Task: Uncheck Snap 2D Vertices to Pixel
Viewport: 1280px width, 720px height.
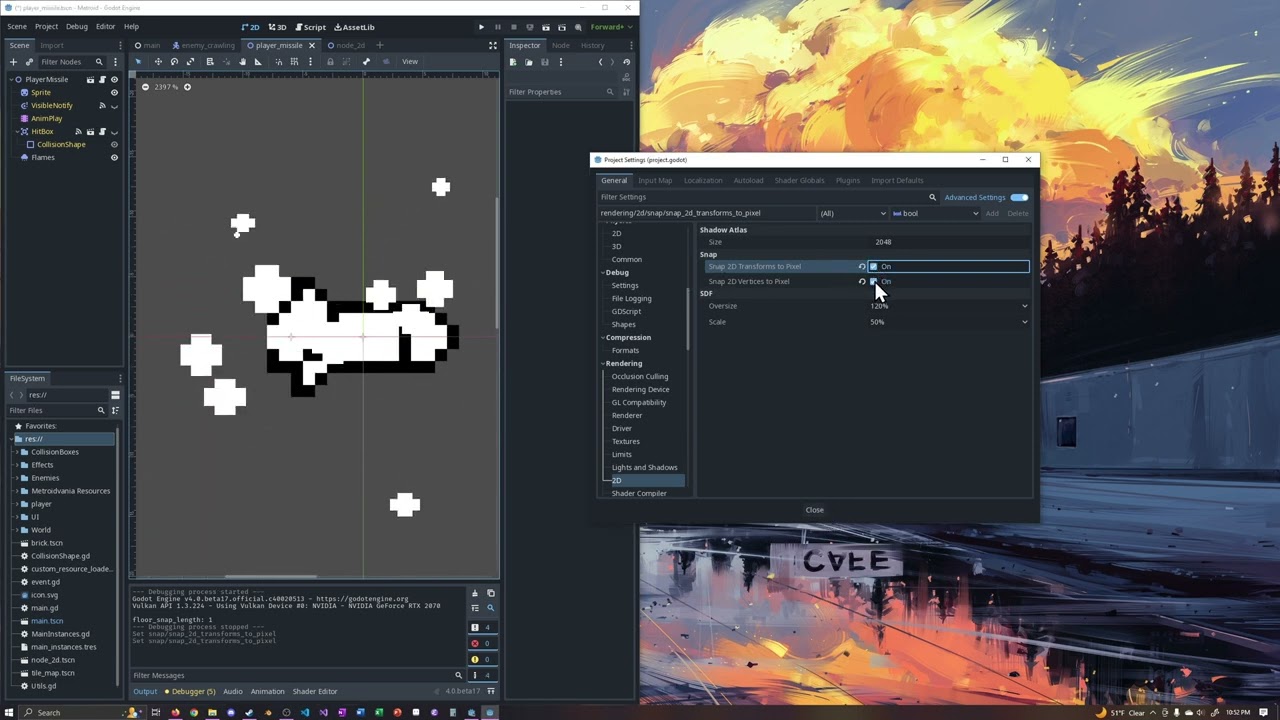Action: pyautogui.click(x=874, y=282)
